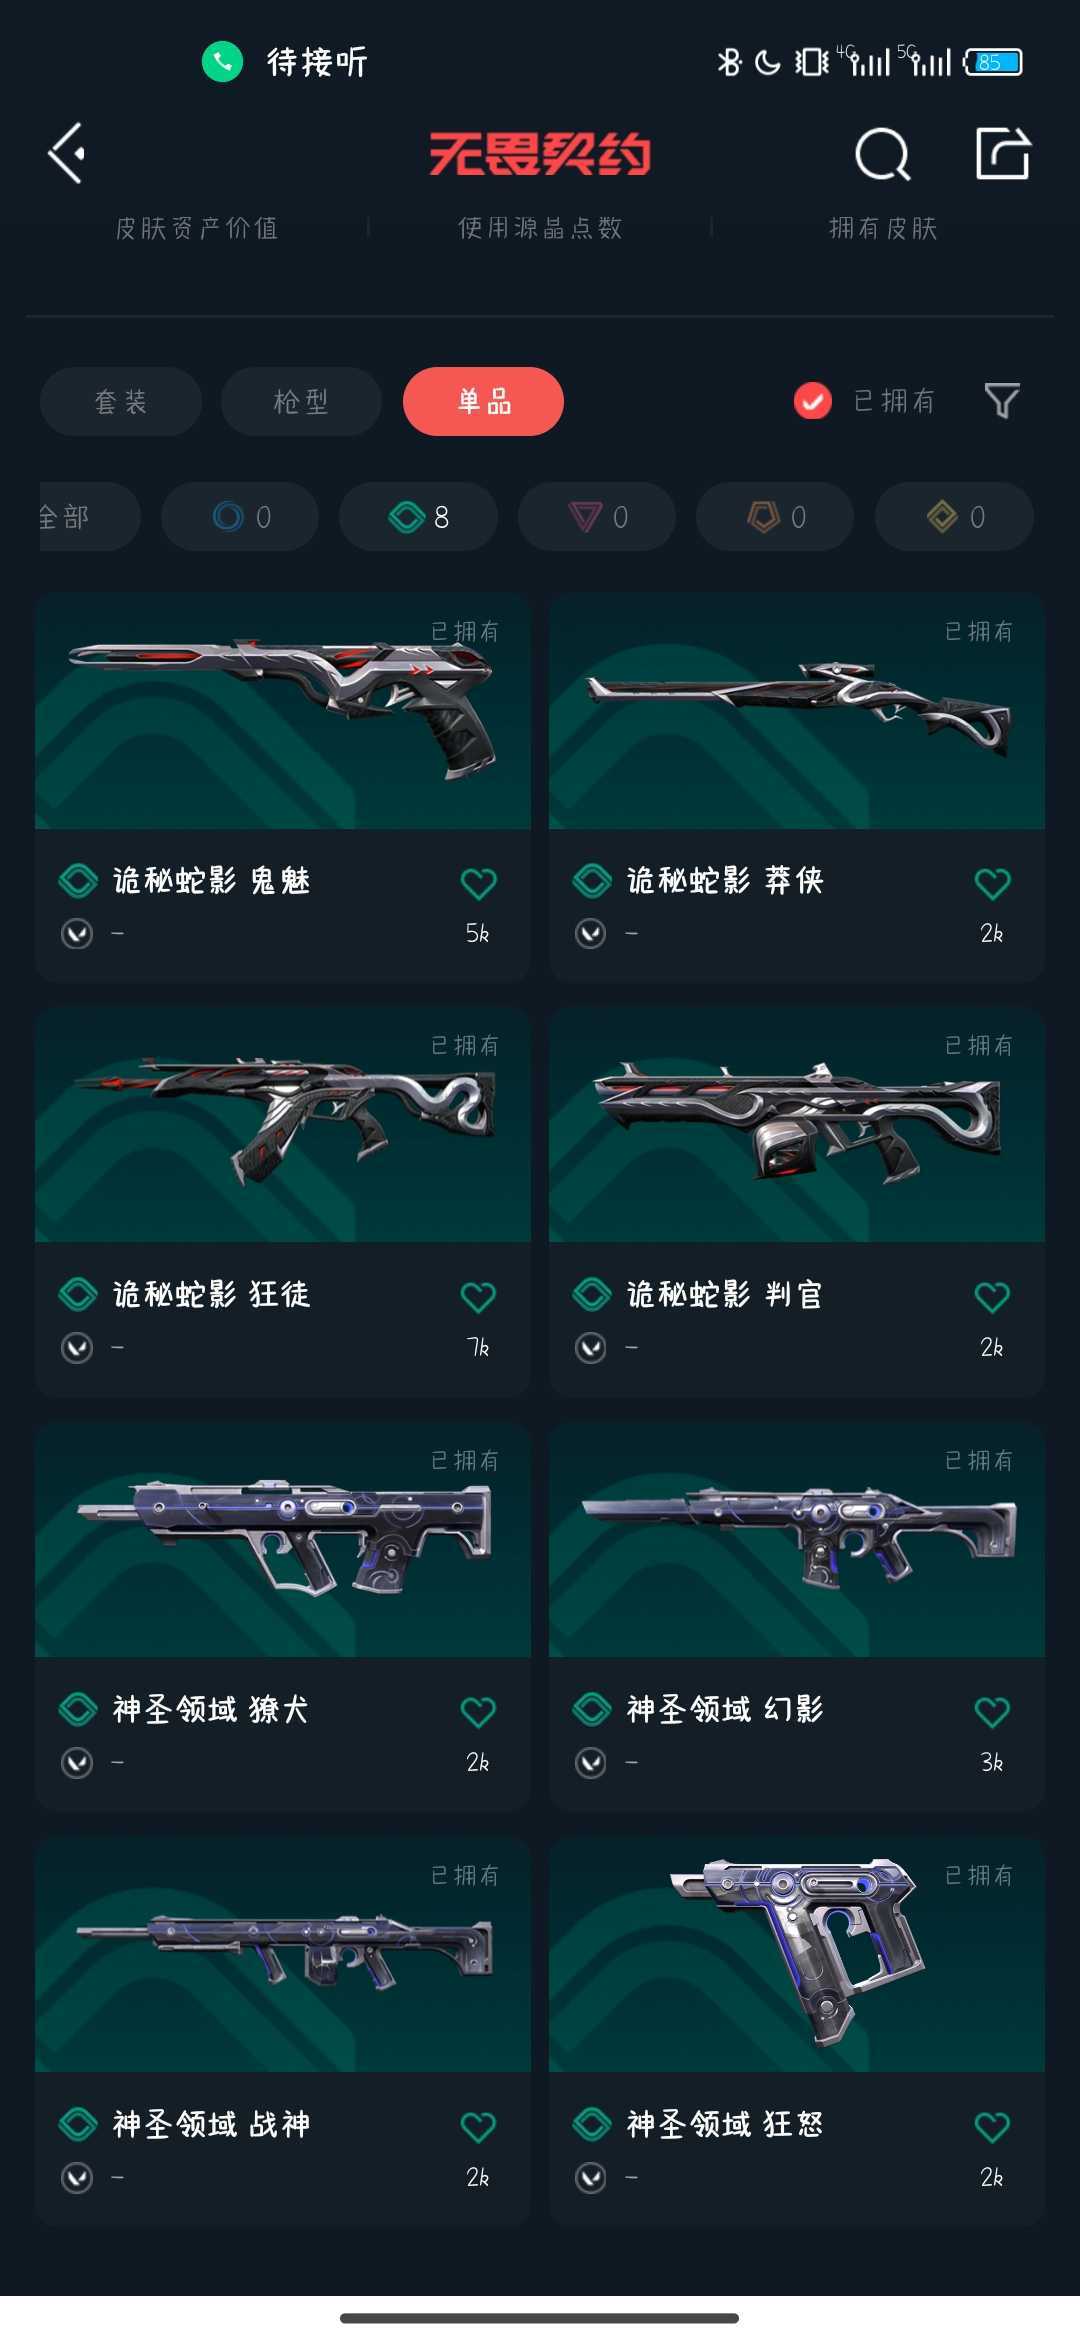Tap the share icon at top right
This screenshot has width=1080, height=2340.
coord(1003,153)
